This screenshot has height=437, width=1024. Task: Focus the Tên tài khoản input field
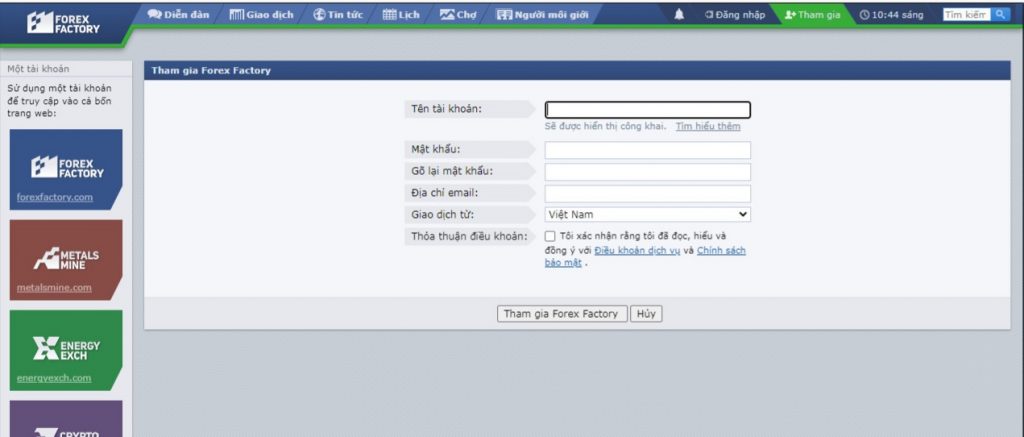pos(647,110)
